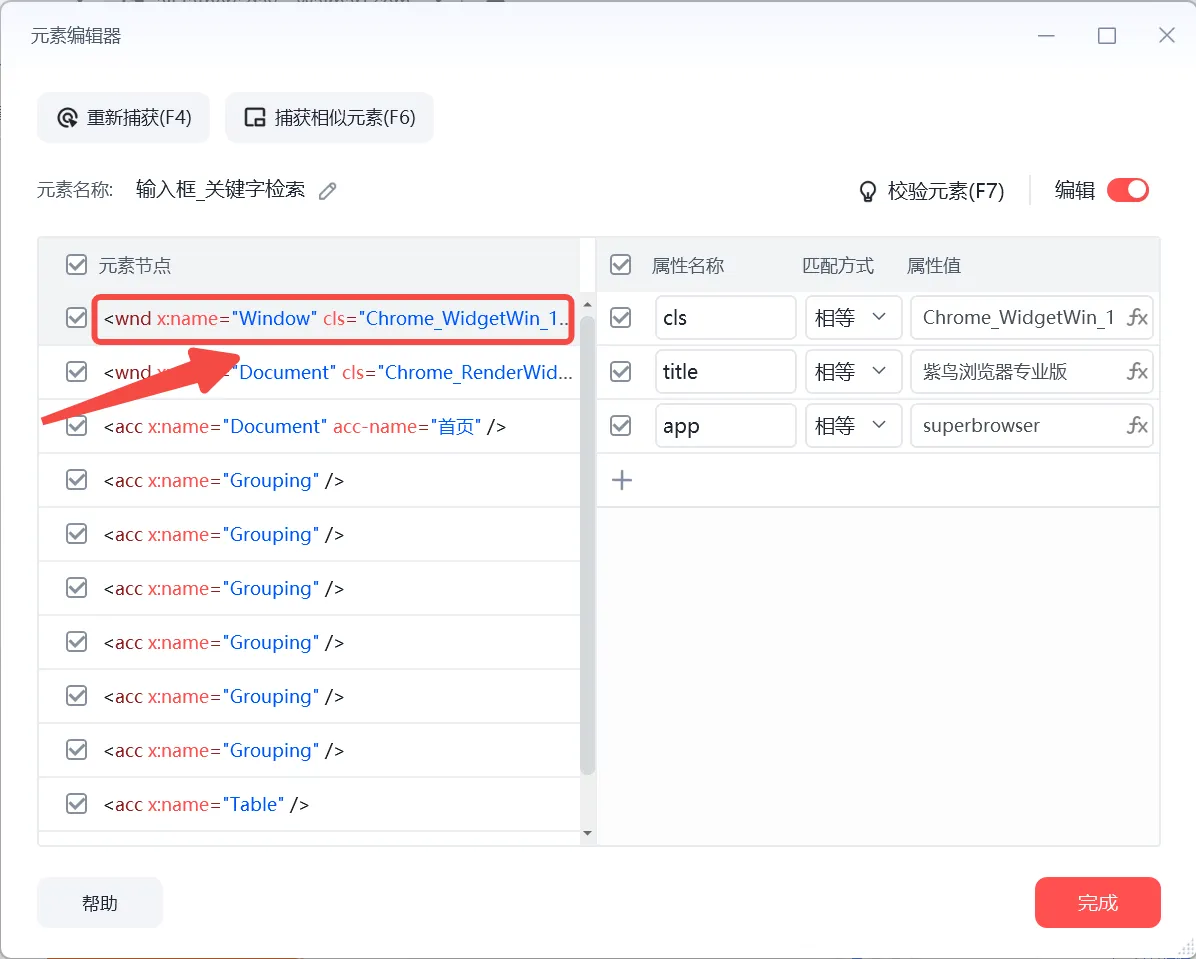
Task: Select the acc Document 首页 node row
Action: click(309, 426)
